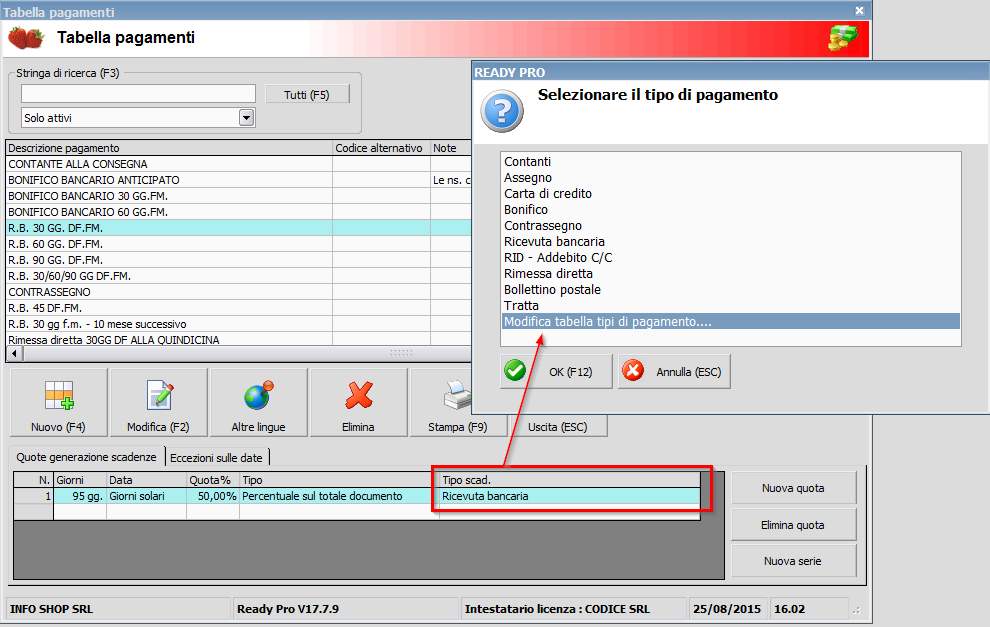Click the Tutti (F5) button
990x627 pixels.
click(307, 94)
